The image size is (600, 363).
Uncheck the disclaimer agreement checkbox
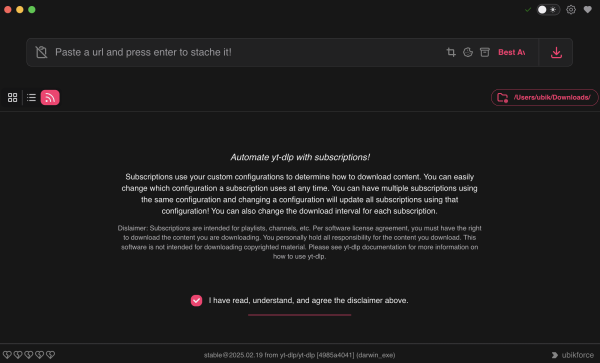[196, 301]
